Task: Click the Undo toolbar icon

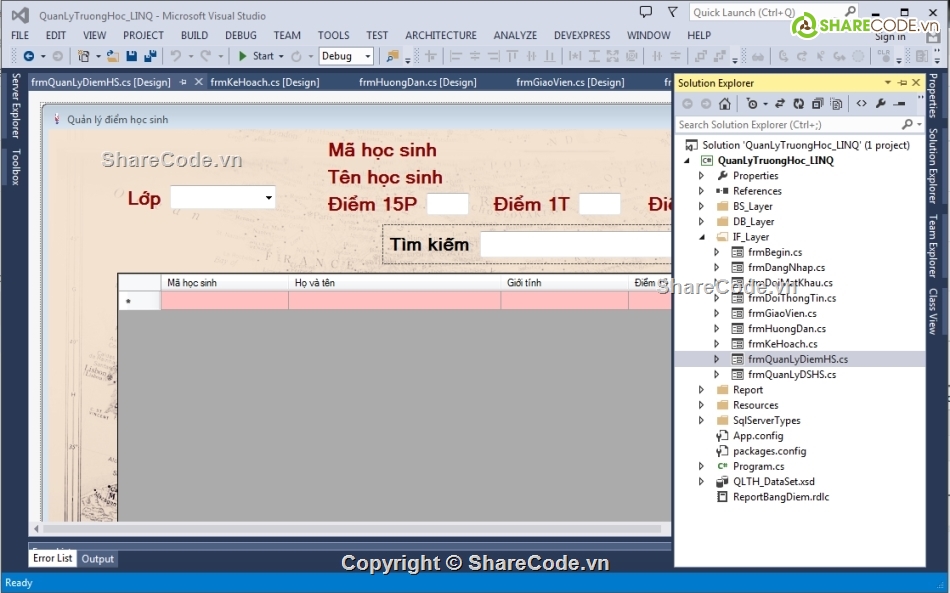Action: coord(176,56)
